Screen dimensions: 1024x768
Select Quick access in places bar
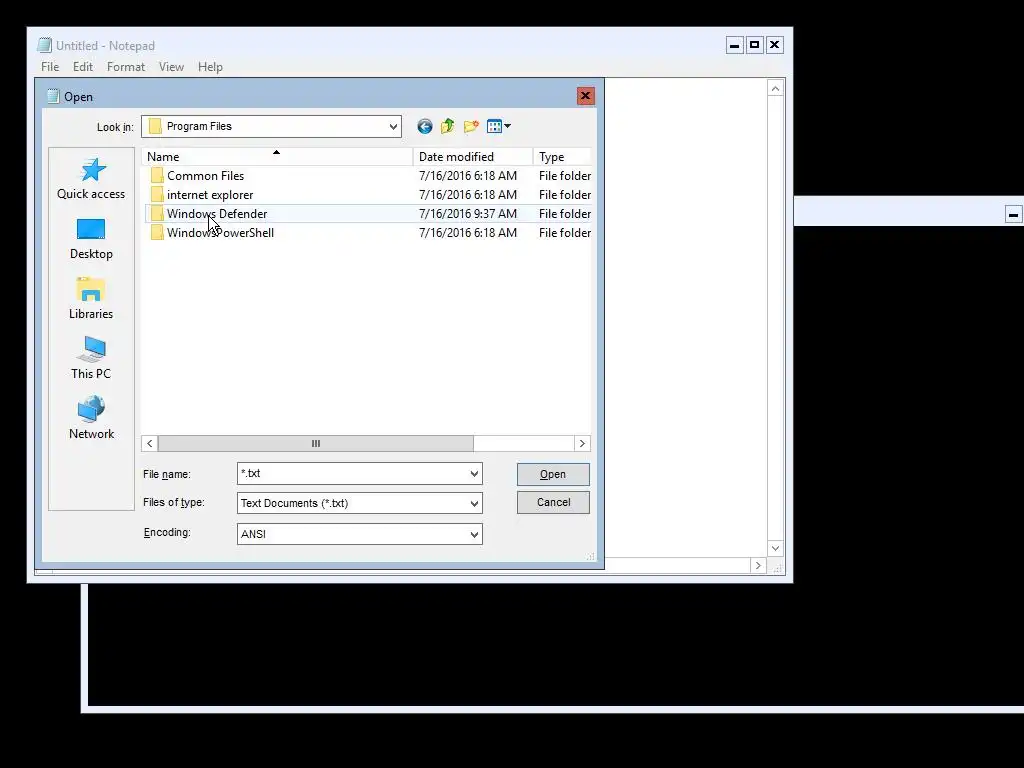(x=91, y=179)
